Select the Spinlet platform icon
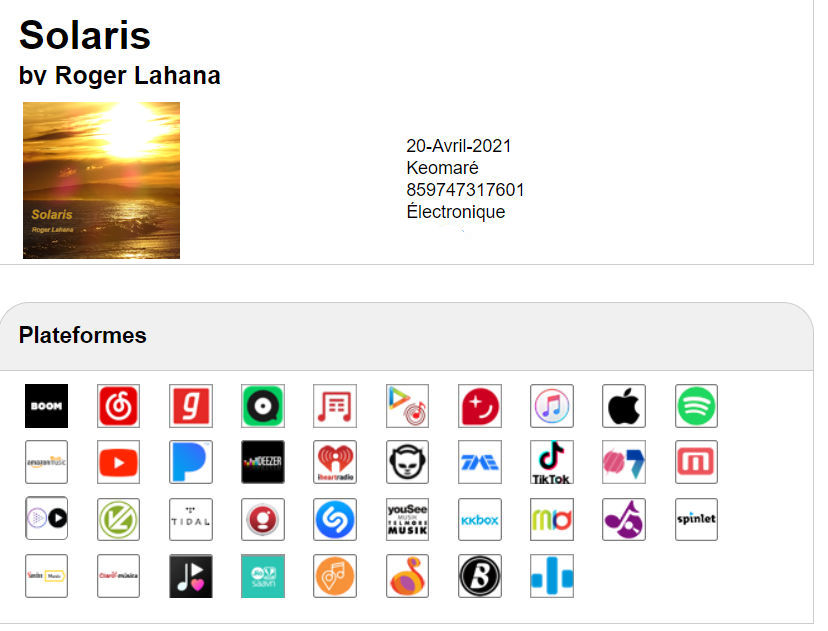 pos(696,519)
